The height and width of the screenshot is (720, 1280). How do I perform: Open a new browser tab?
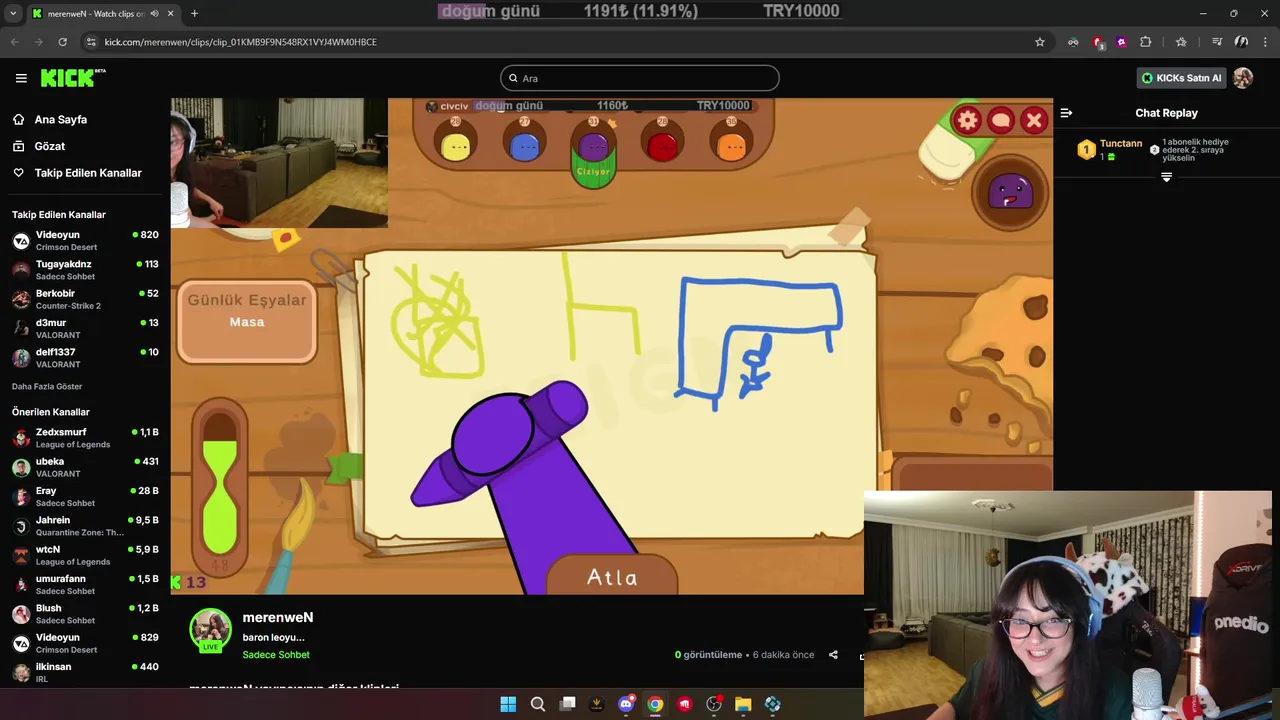coord(194,13)
